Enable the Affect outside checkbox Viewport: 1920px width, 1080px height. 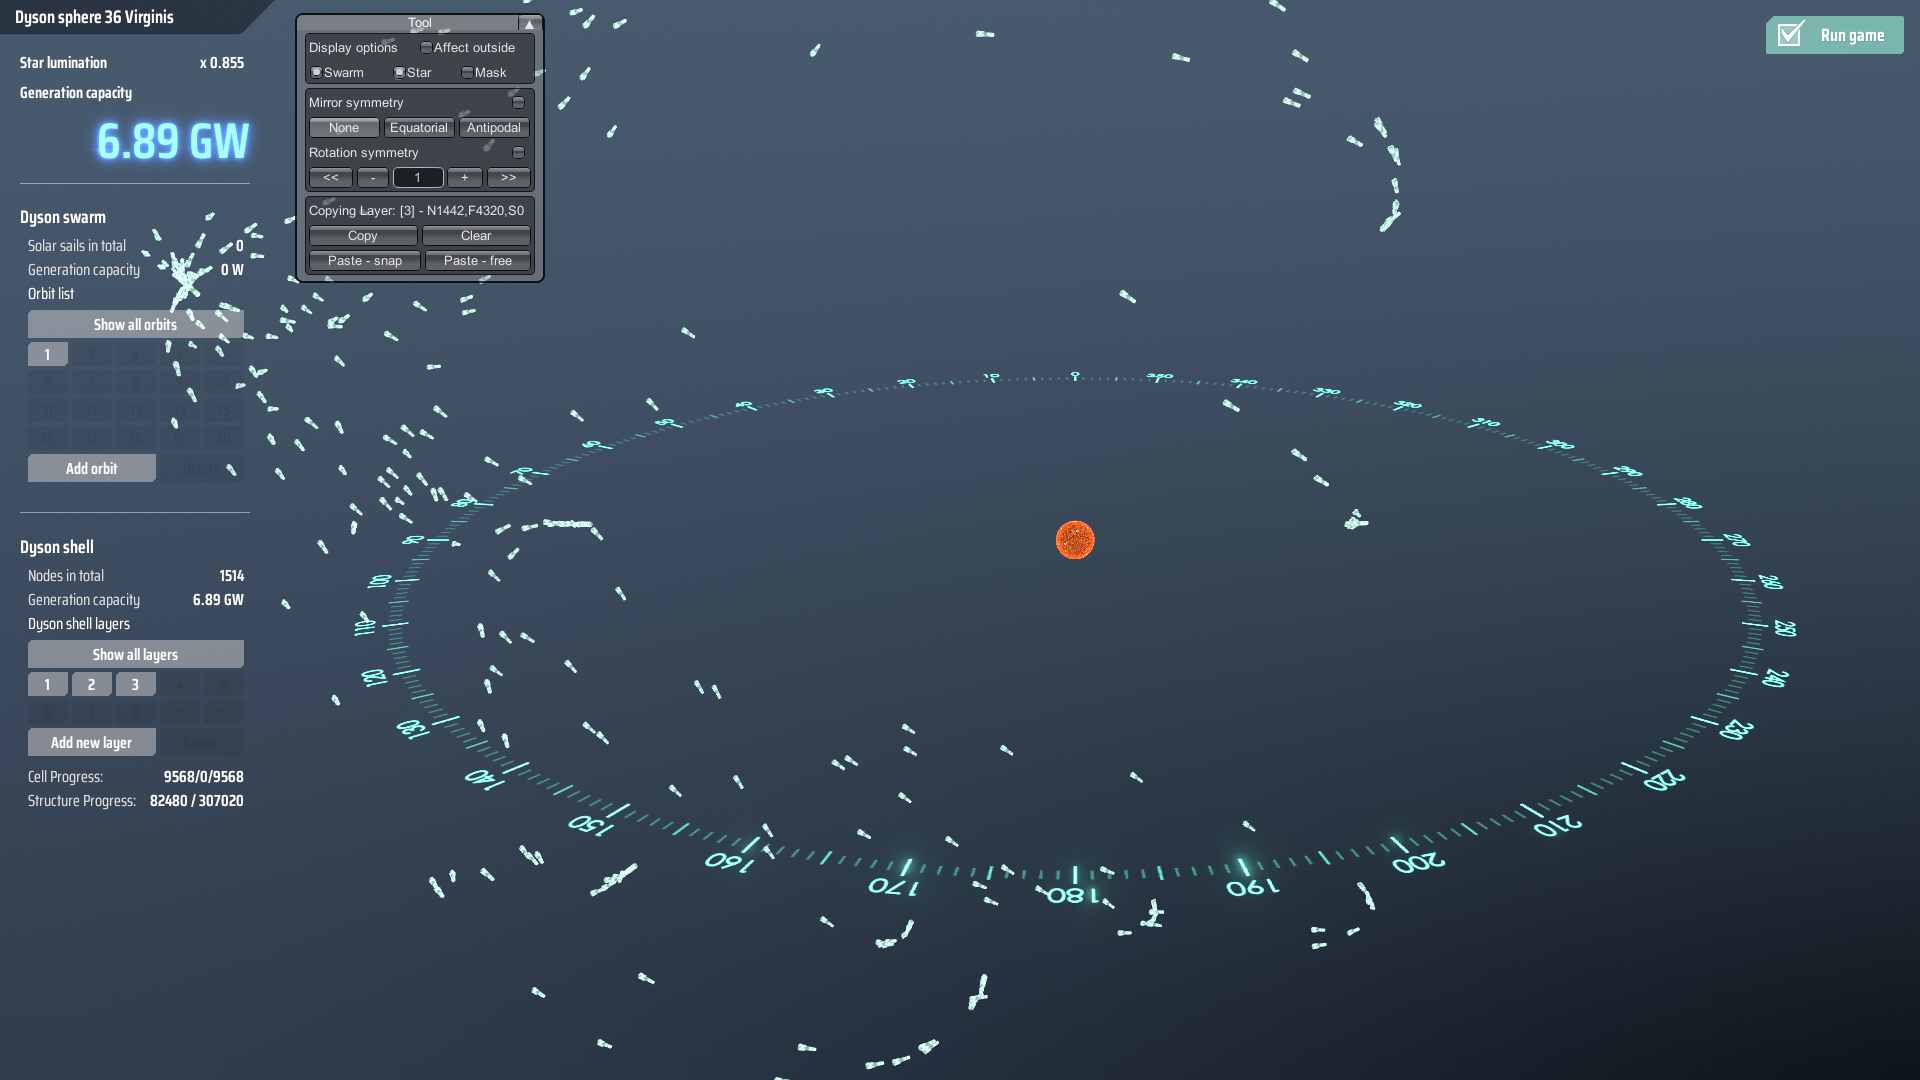427,46
